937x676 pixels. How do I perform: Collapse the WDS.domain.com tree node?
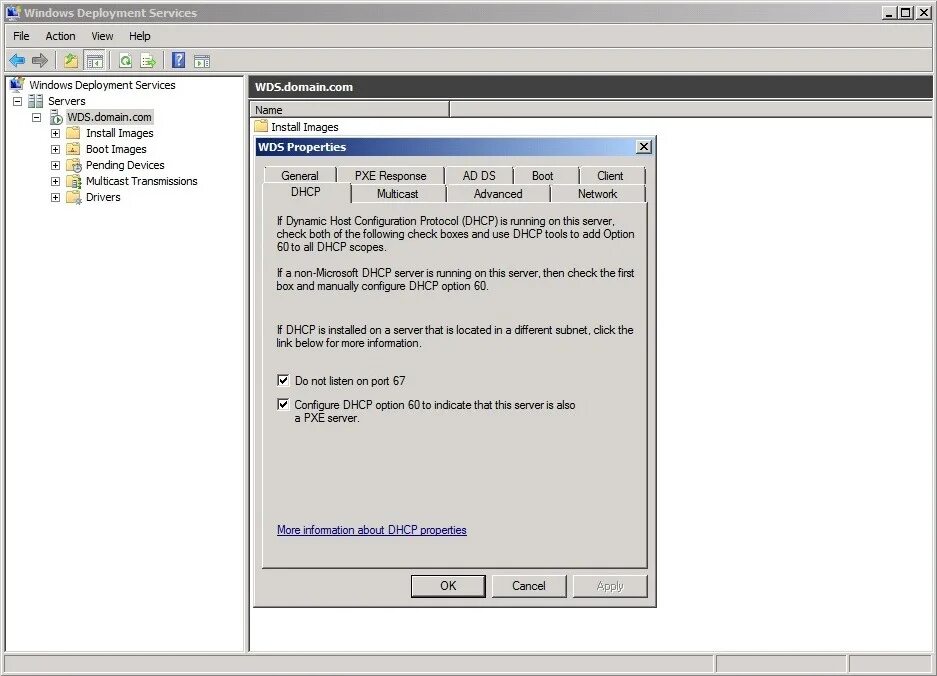coord(36,117)
